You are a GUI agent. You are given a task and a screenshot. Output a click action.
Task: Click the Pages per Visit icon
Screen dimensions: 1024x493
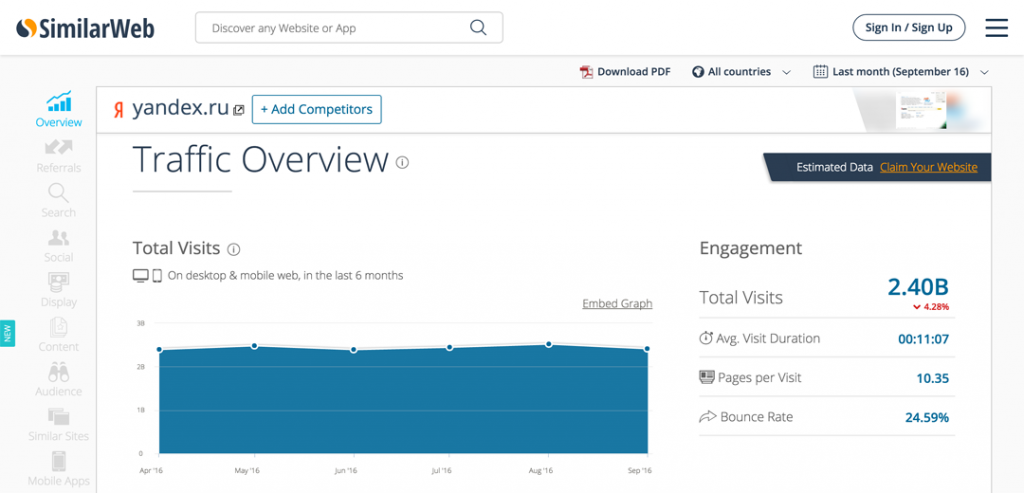tap(707, 377)
